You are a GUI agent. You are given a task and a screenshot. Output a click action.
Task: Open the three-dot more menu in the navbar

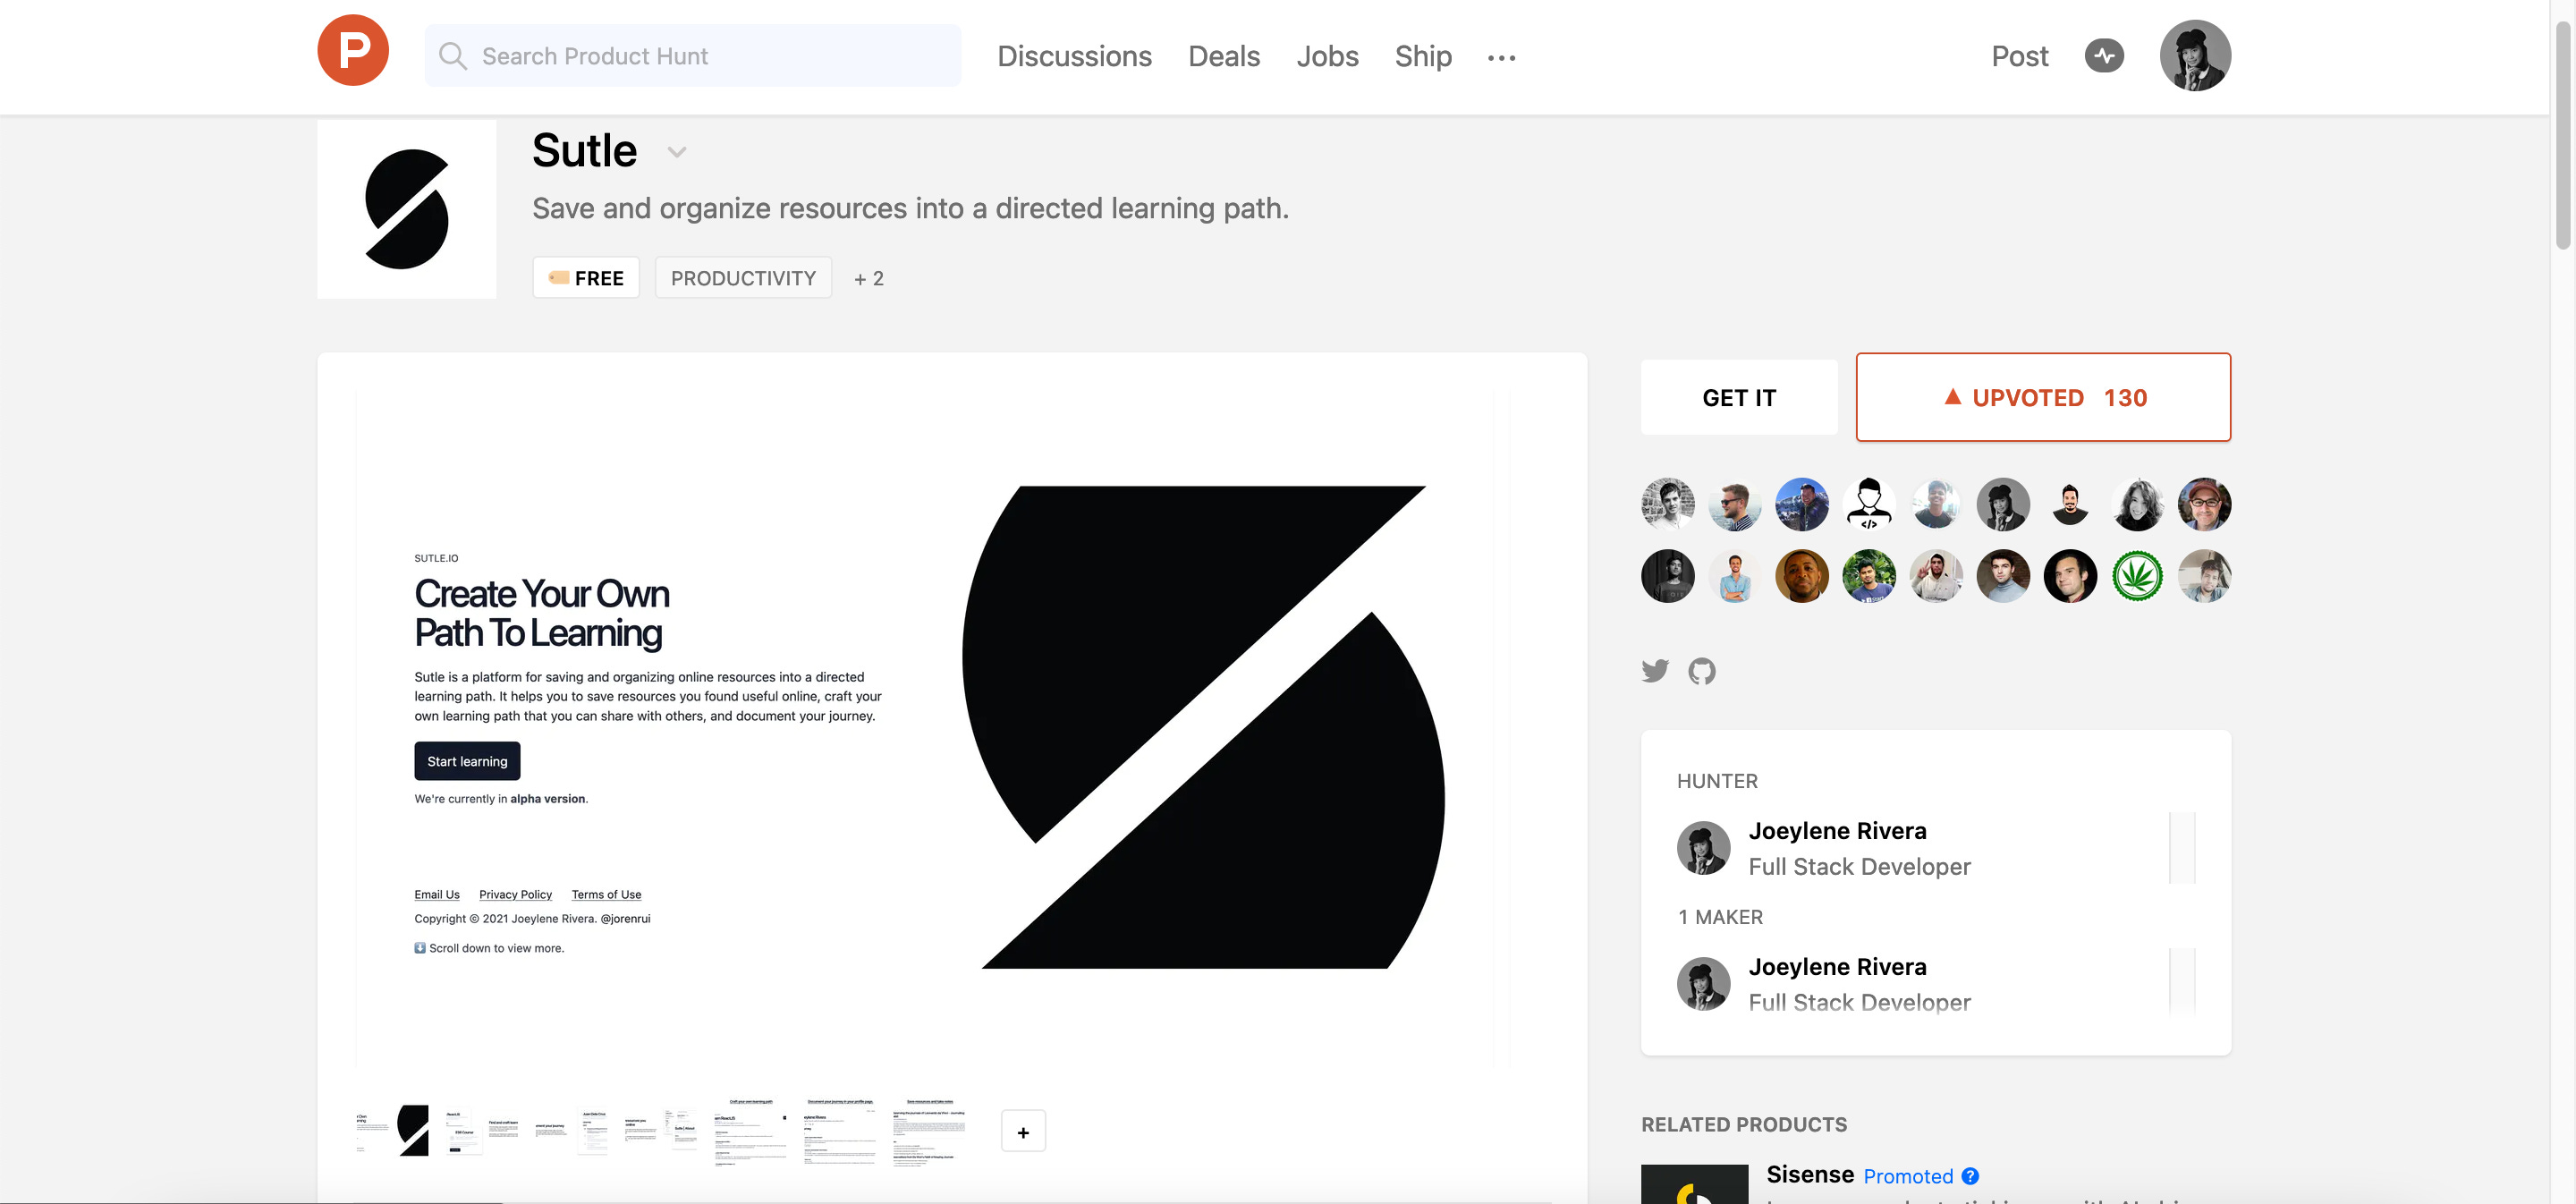(x=1501, y=58)
